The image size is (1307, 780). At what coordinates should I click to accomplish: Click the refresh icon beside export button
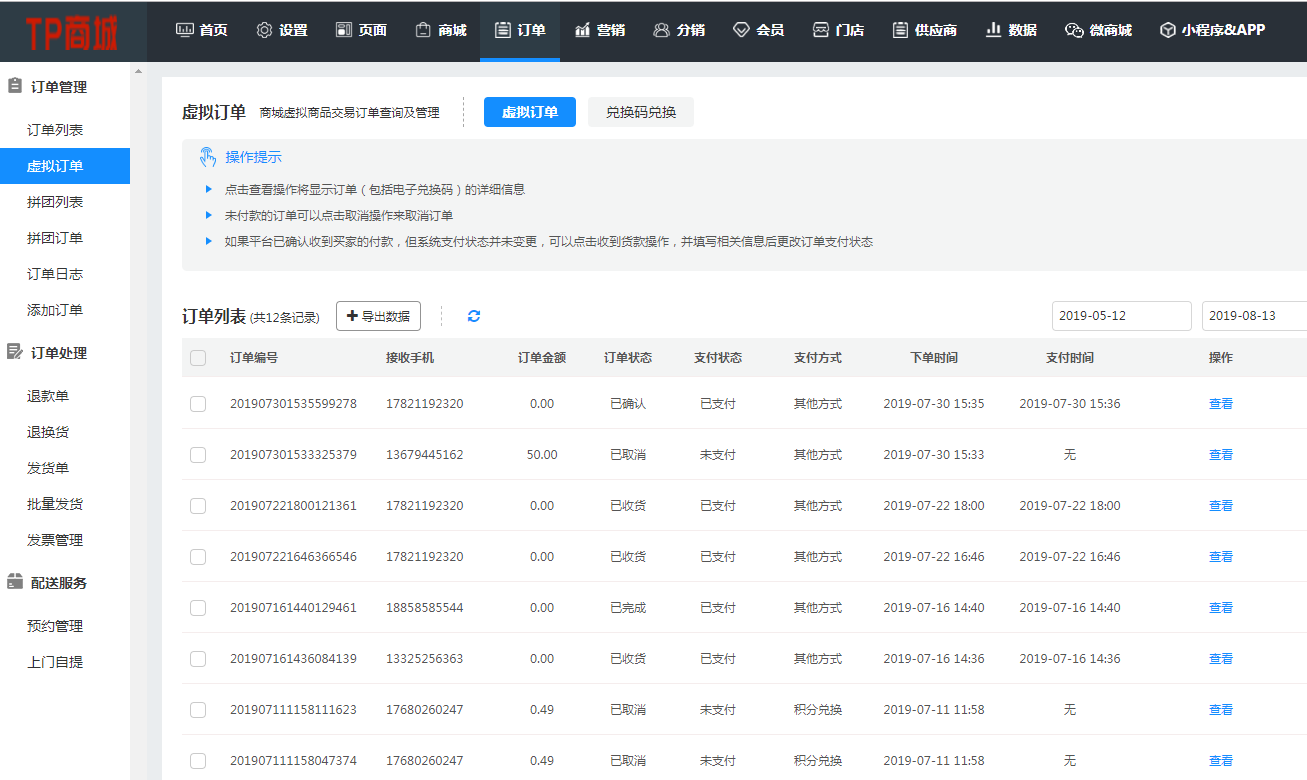474,316
